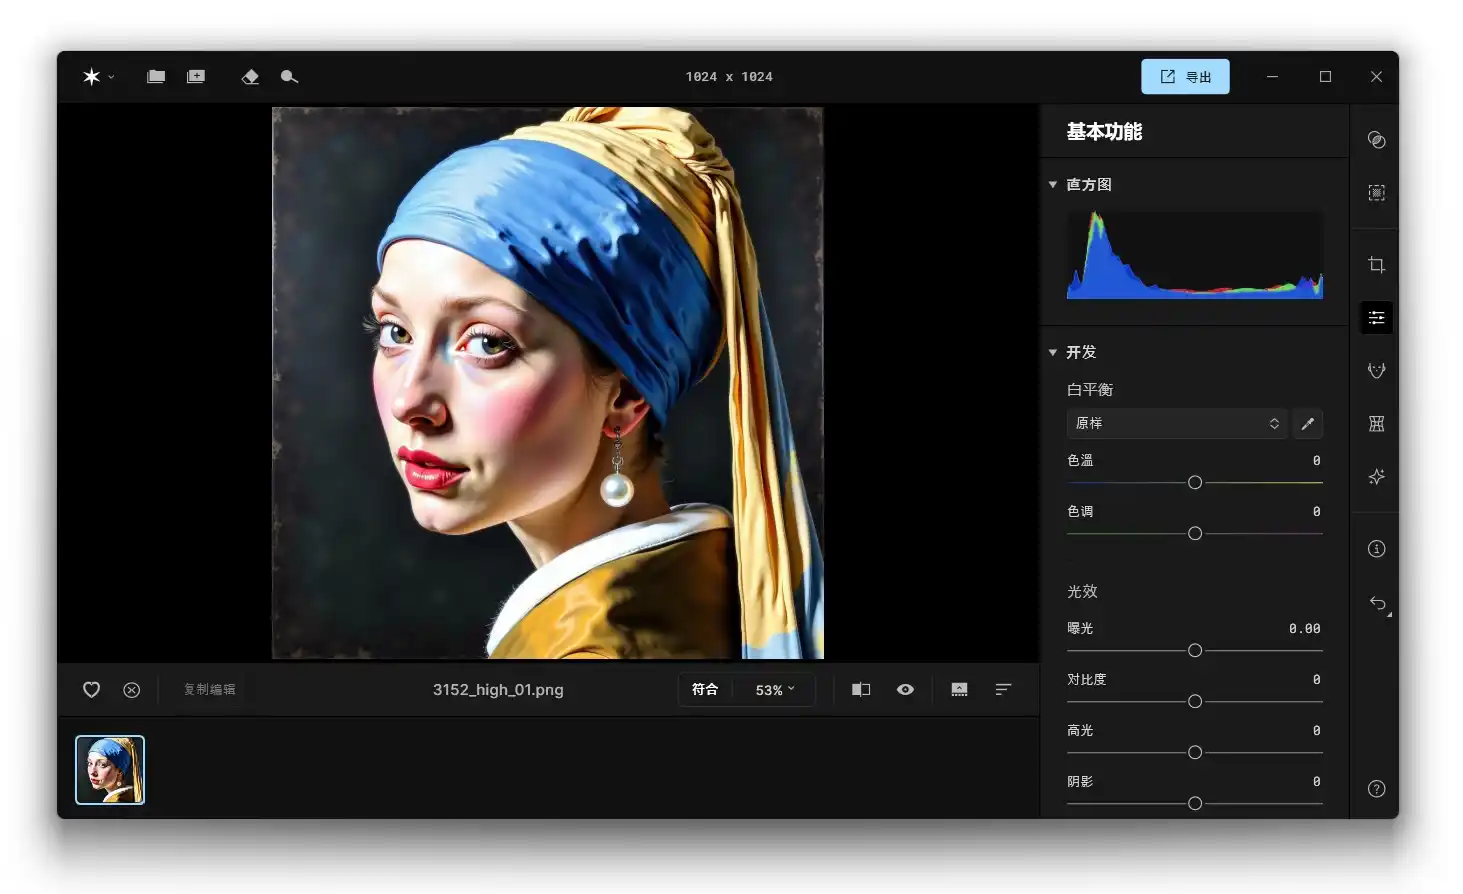Adjust the 对比度 contrast slider
This screenshot has height=894, width=1463.
tap(1194, 702)
